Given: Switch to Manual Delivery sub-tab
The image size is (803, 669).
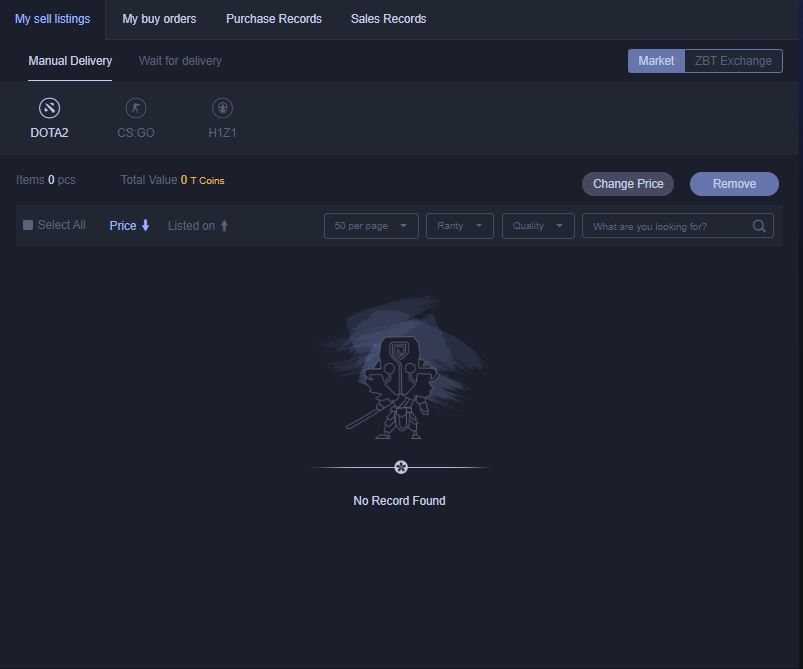Looking at the screenshot, I should point(70,61).
